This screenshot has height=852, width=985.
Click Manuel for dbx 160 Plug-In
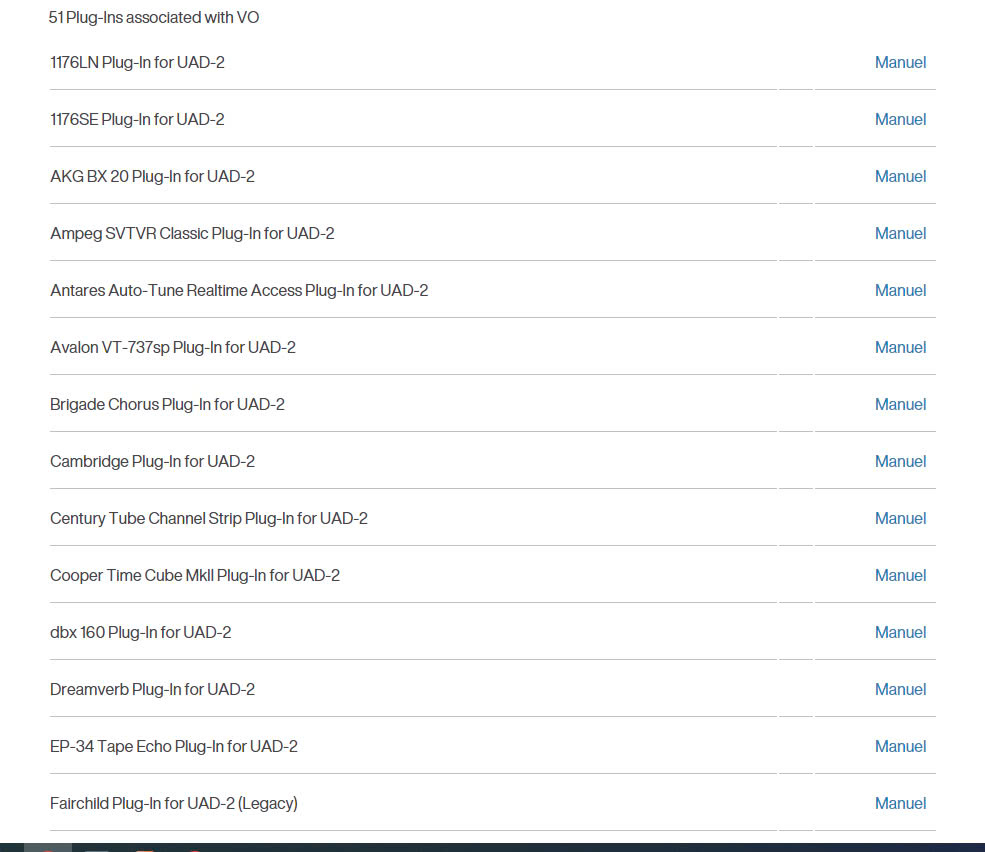point(900,632)
